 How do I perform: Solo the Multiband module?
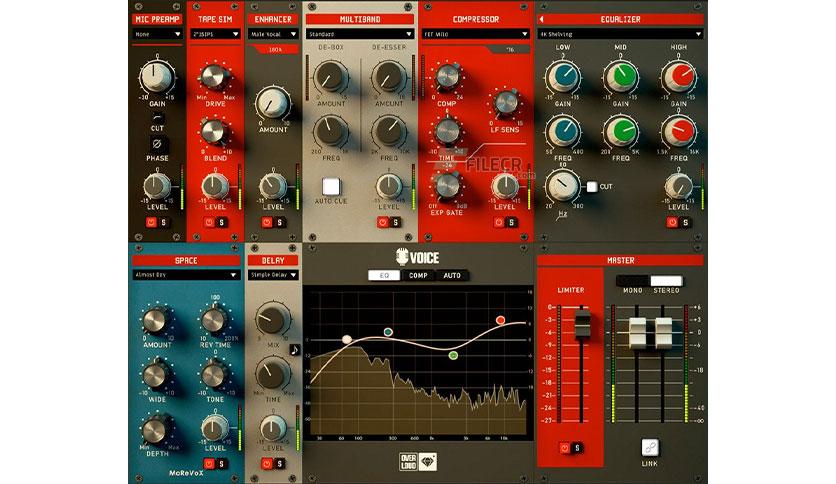395,222
